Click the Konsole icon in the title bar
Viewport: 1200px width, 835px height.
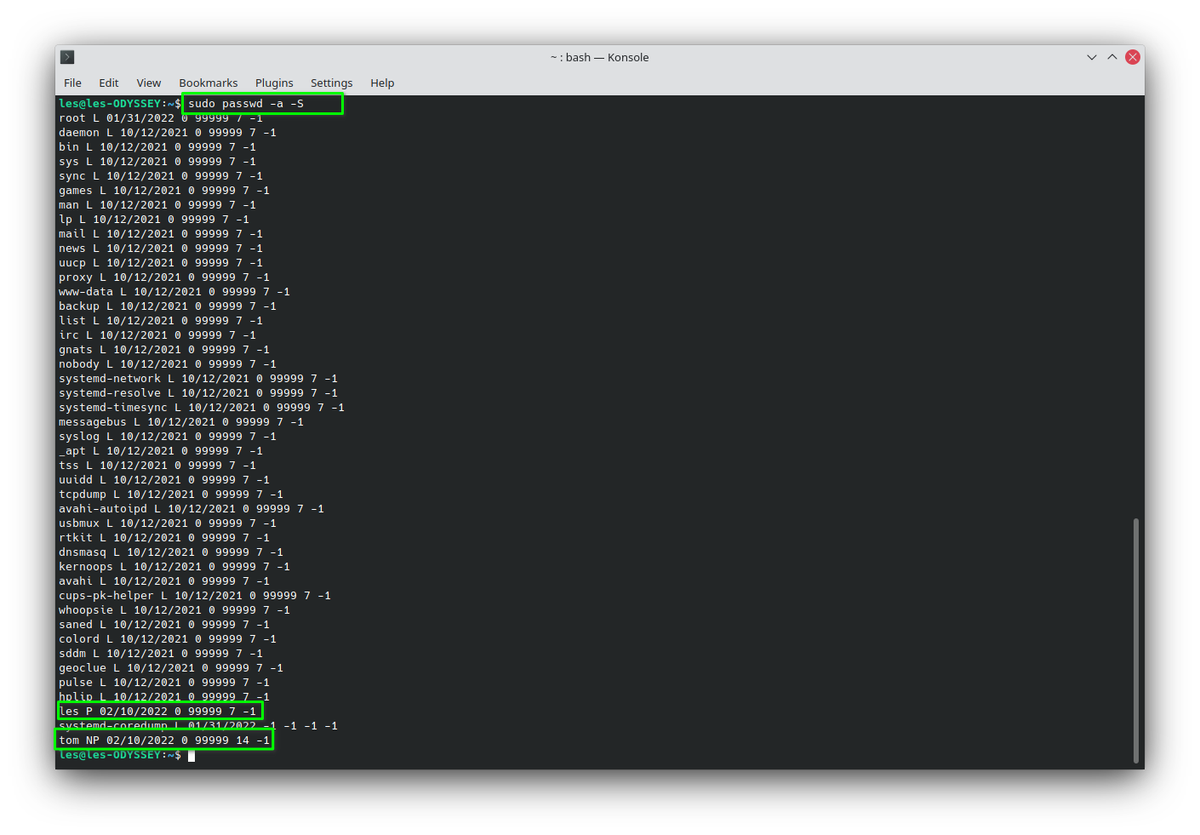pos(67,57)
